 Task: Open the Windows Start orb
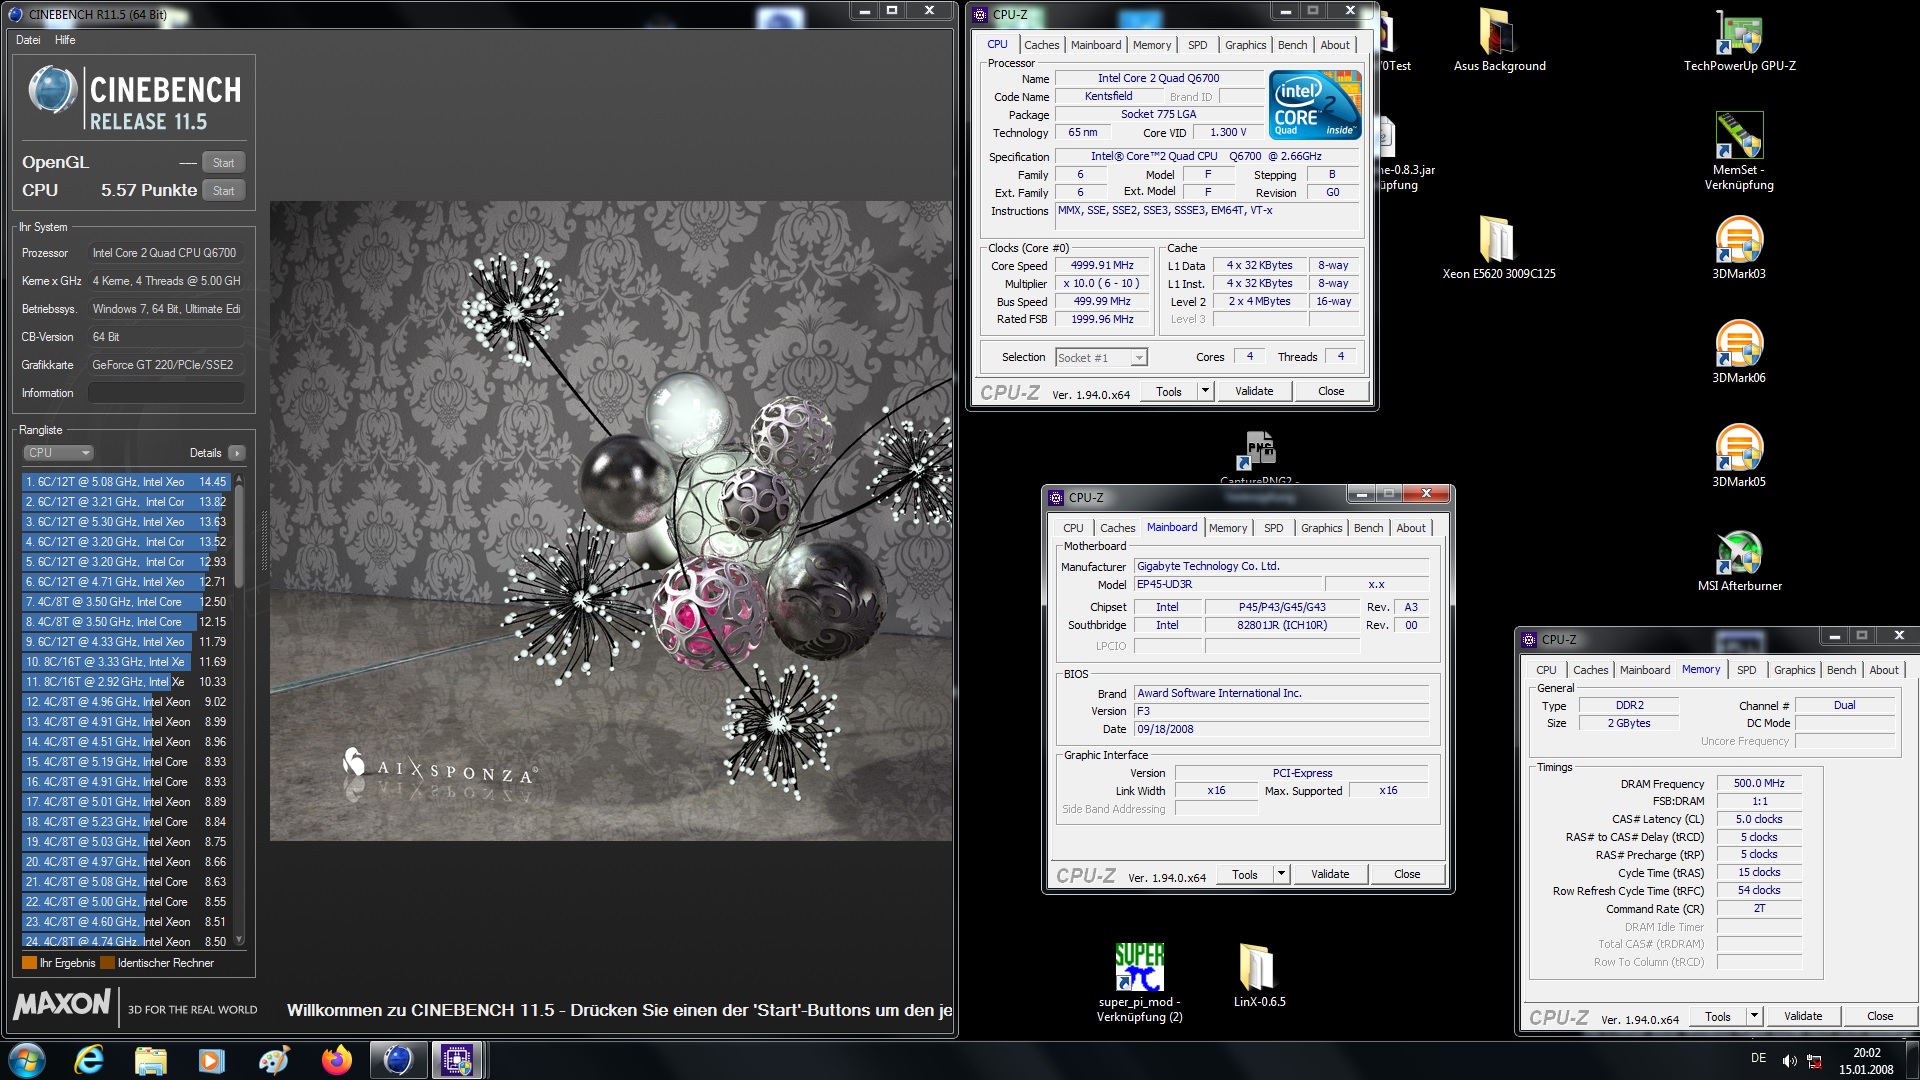point(27,1060)
